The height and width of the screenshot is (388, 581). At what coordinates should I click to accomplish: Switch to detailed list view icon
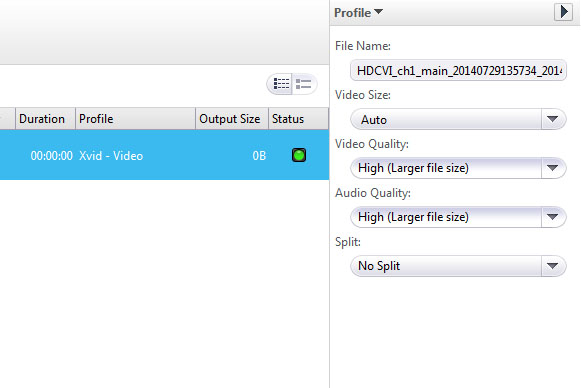tap(281, 84)
